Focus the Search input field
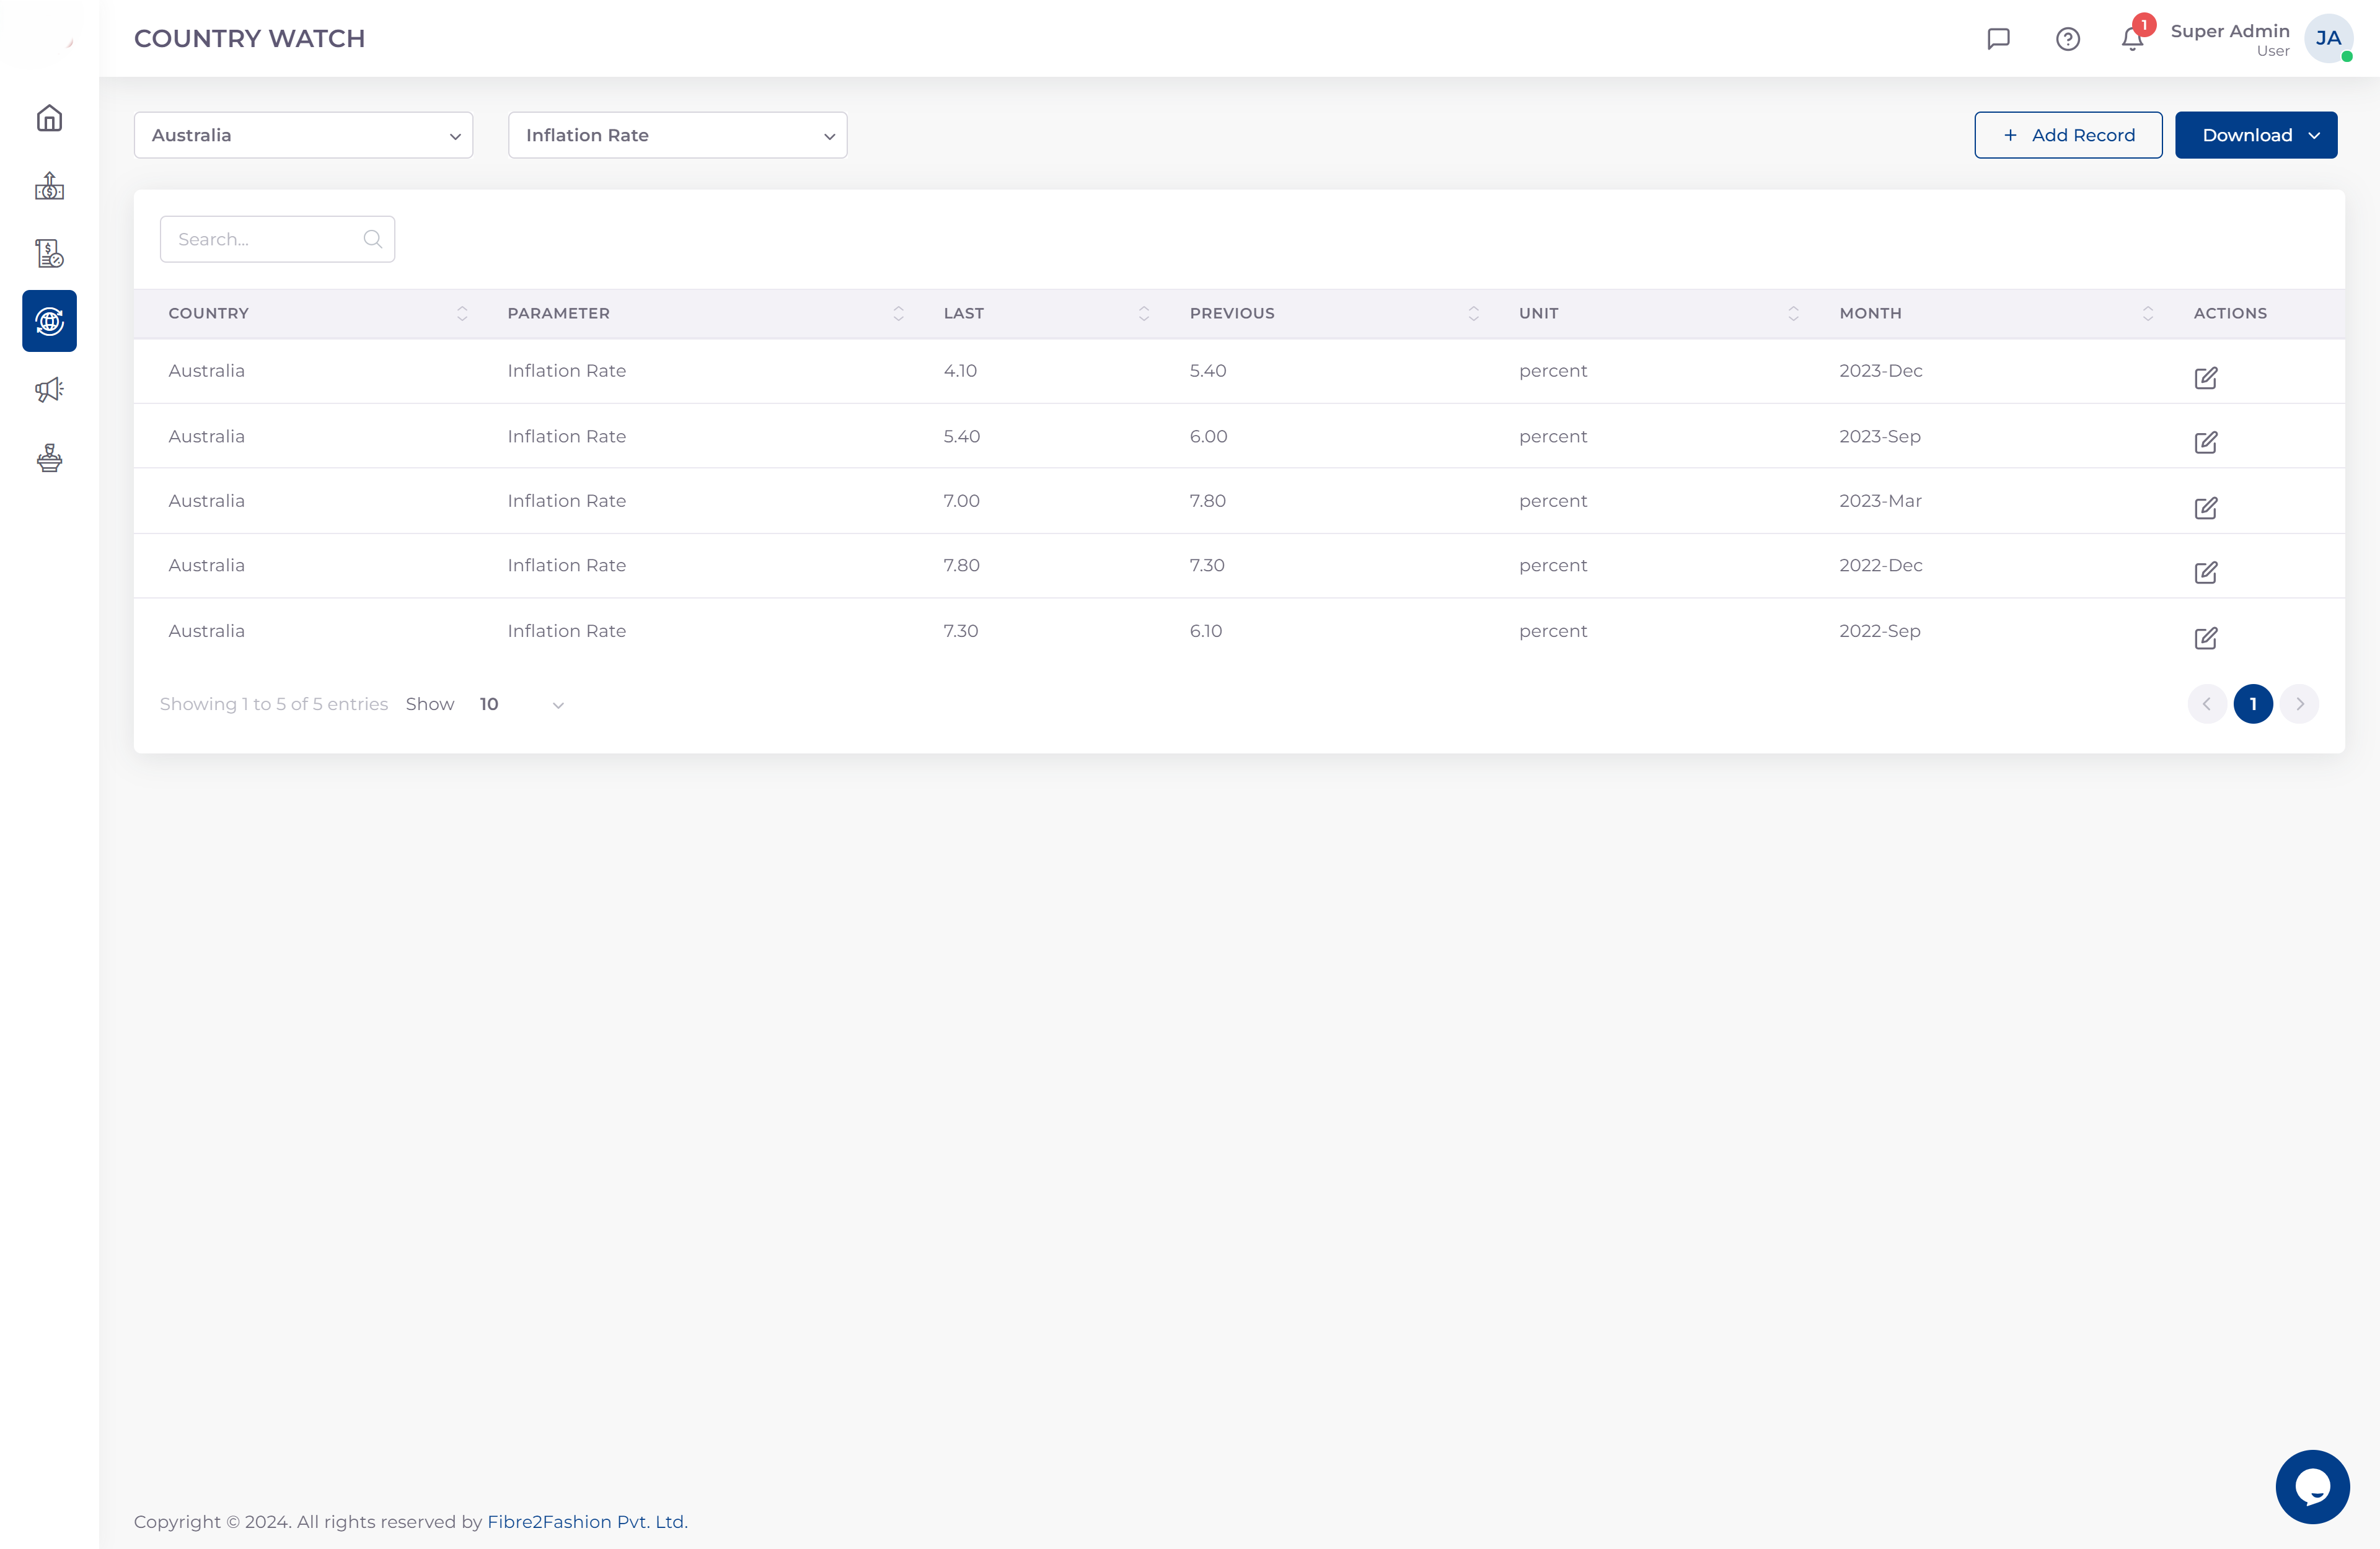Viewport: 2380px width, 1549px height. pyautogui.click(x=277, y=239)
